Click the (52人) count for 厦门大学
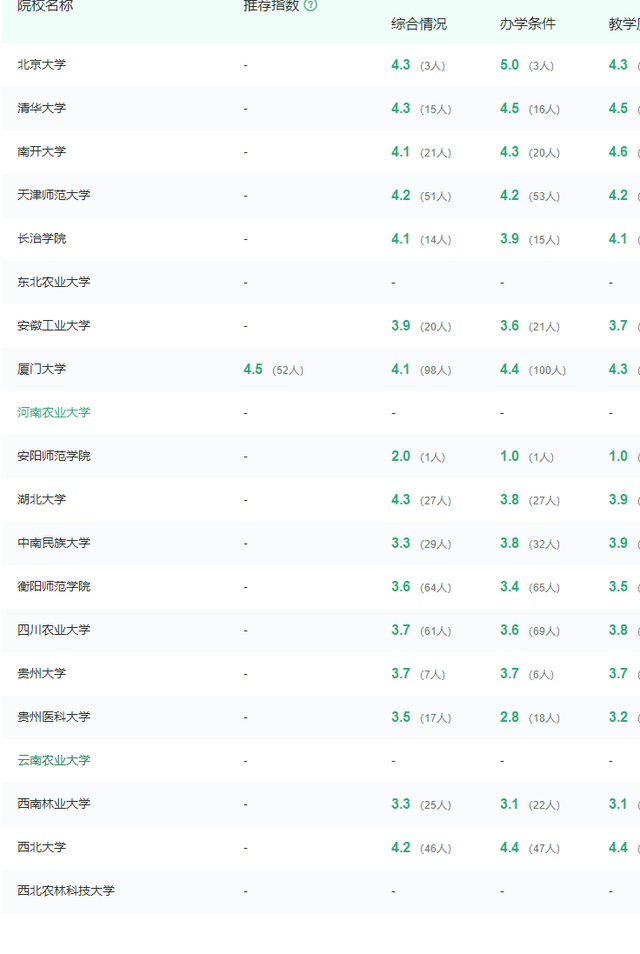Viewport: 640px width, 954px height. pyautogui.click(x=288, y=370)
